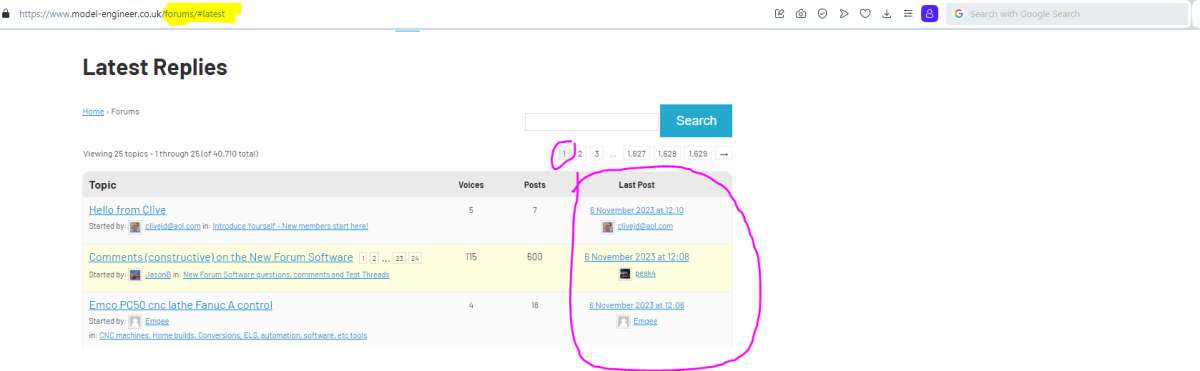Click the purple profile account icon
Image resolution: width=1200 pixels, height=371 pixels.
click(x=930, y=14)
